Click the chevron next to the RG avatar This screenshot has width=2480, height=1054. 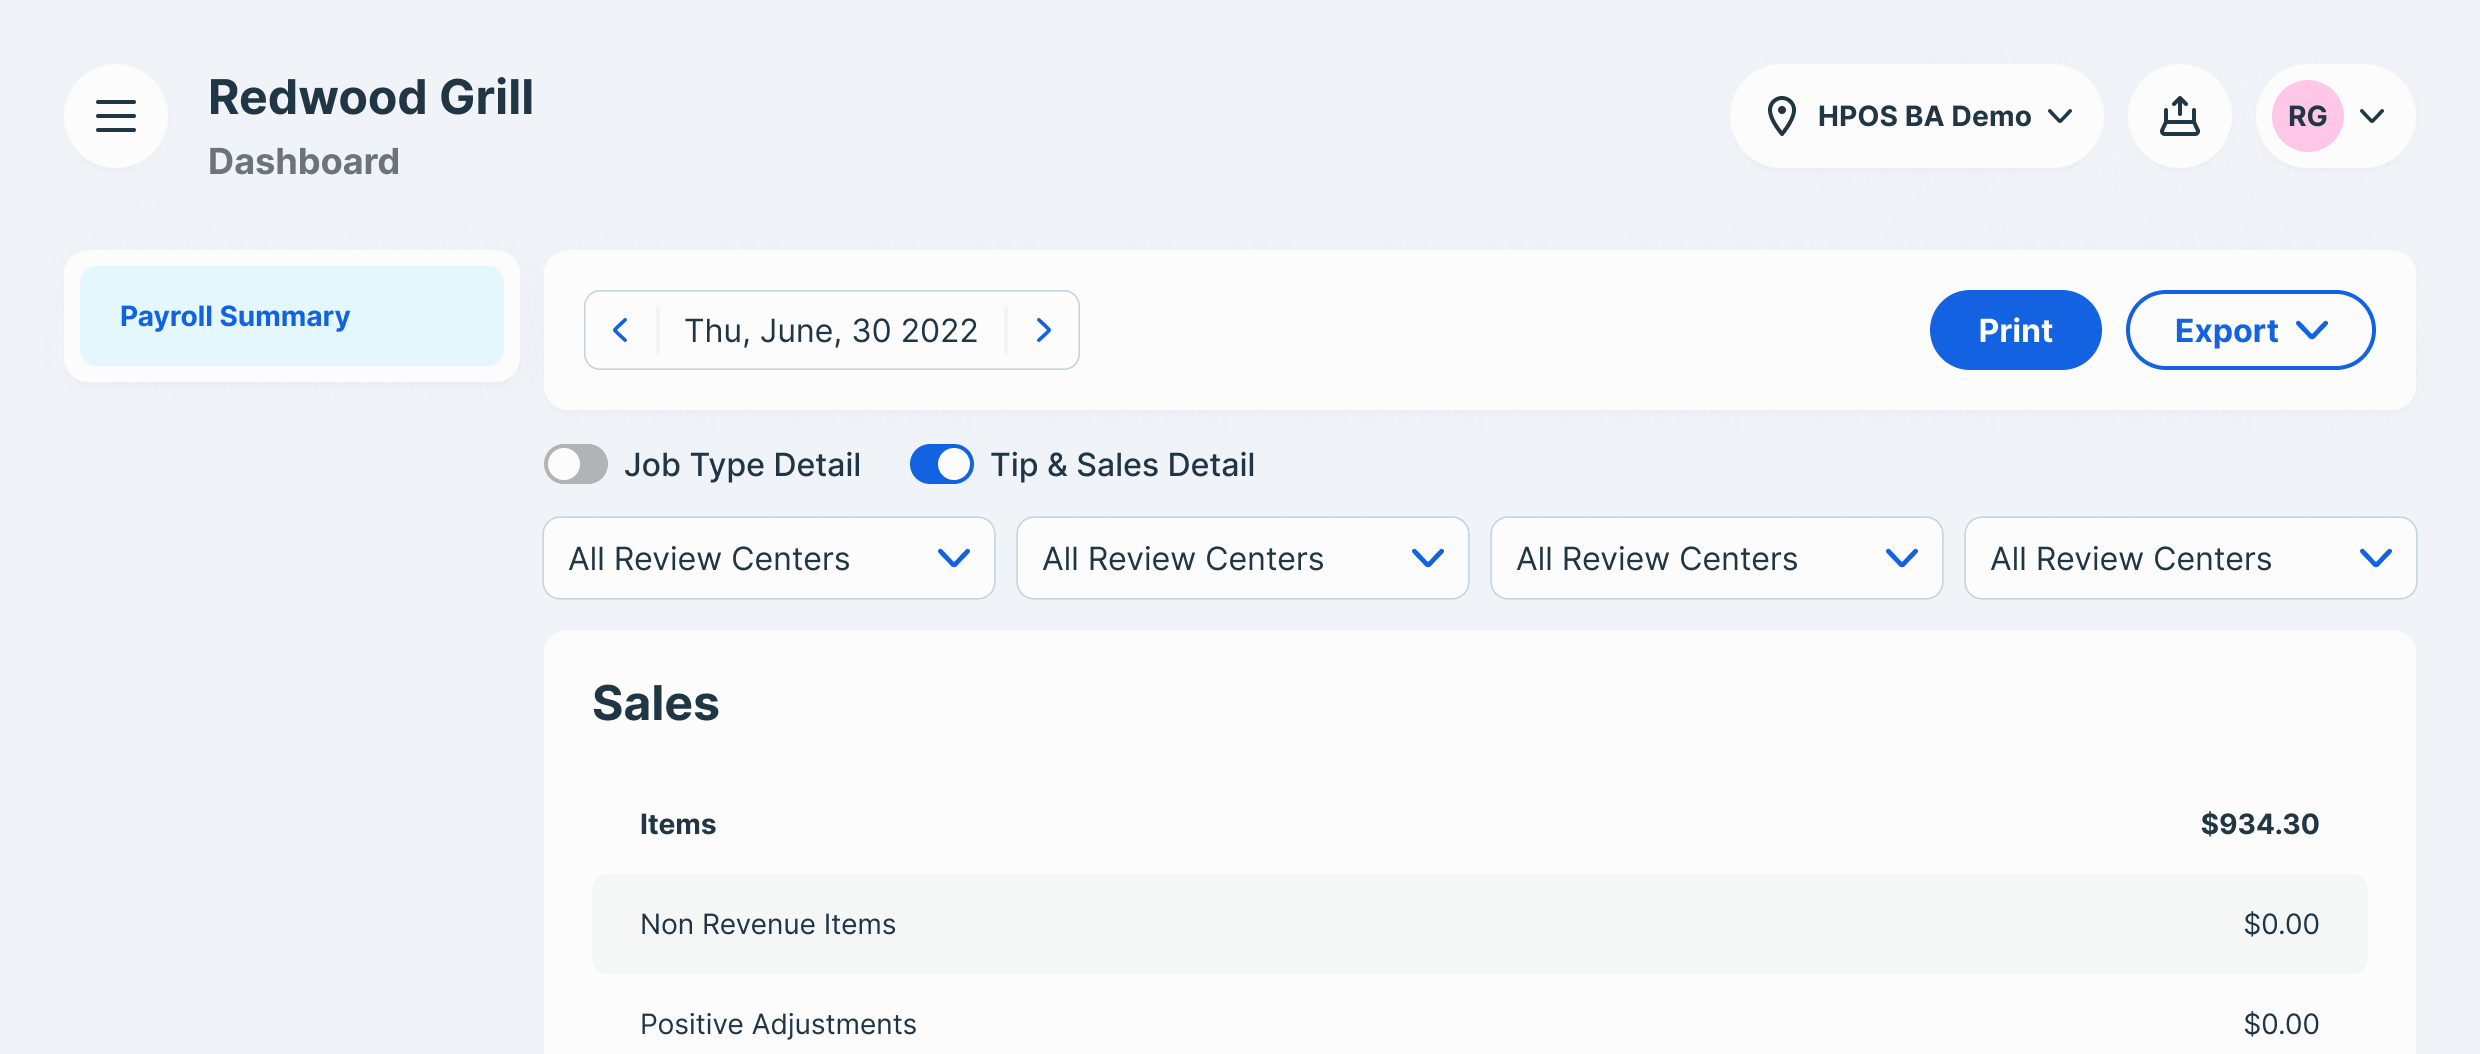(x=2375, y=116)
